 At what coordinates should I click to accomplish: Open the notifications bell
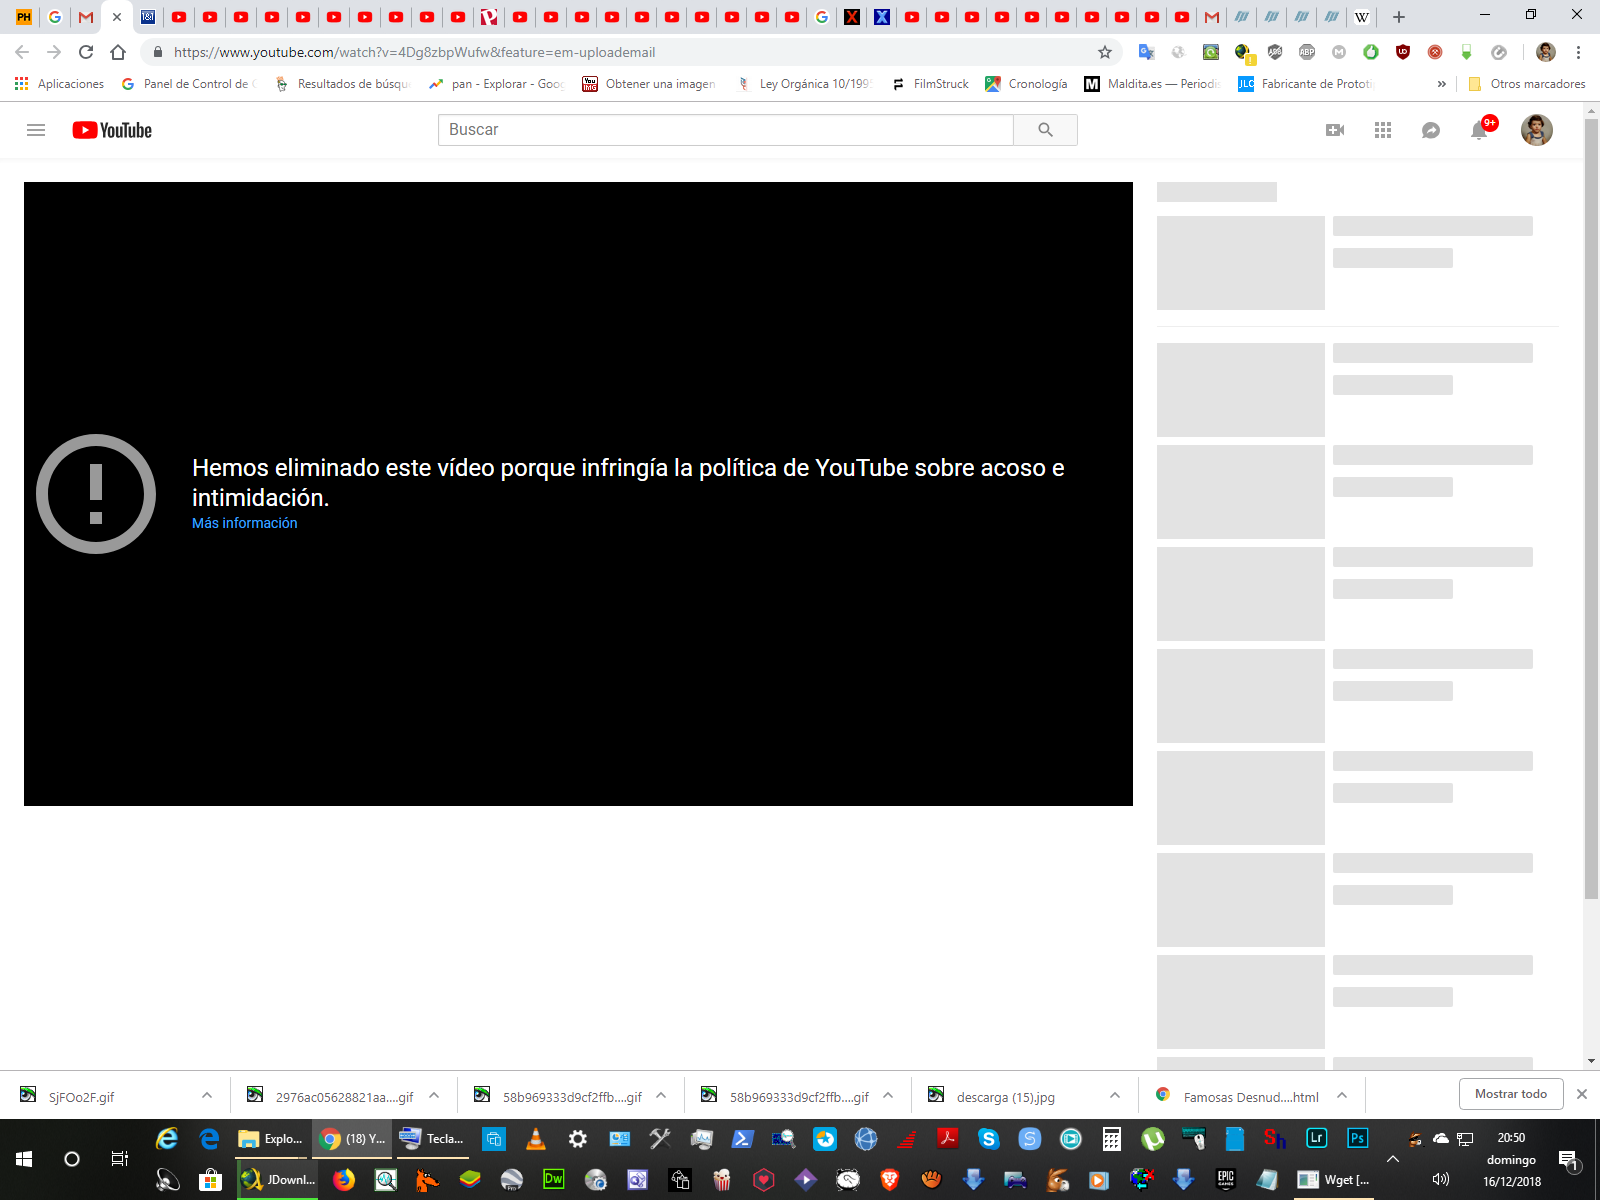click(x=1479, y=130)
